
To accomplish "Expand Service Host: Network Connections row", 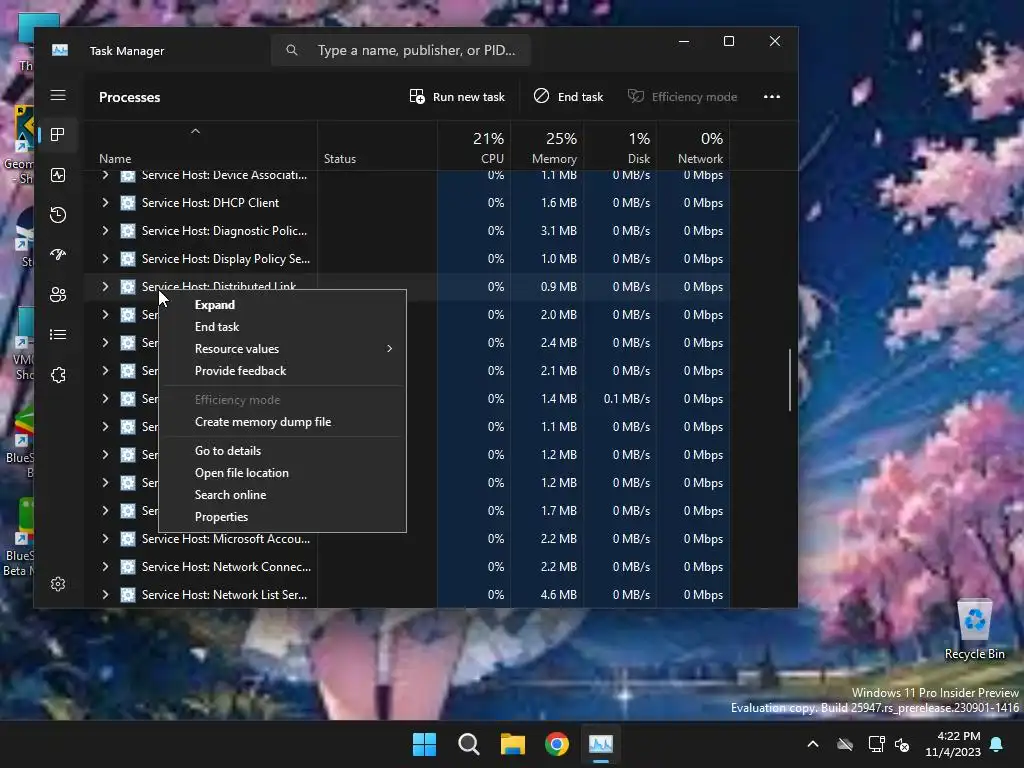I will (x=105, y=567).
